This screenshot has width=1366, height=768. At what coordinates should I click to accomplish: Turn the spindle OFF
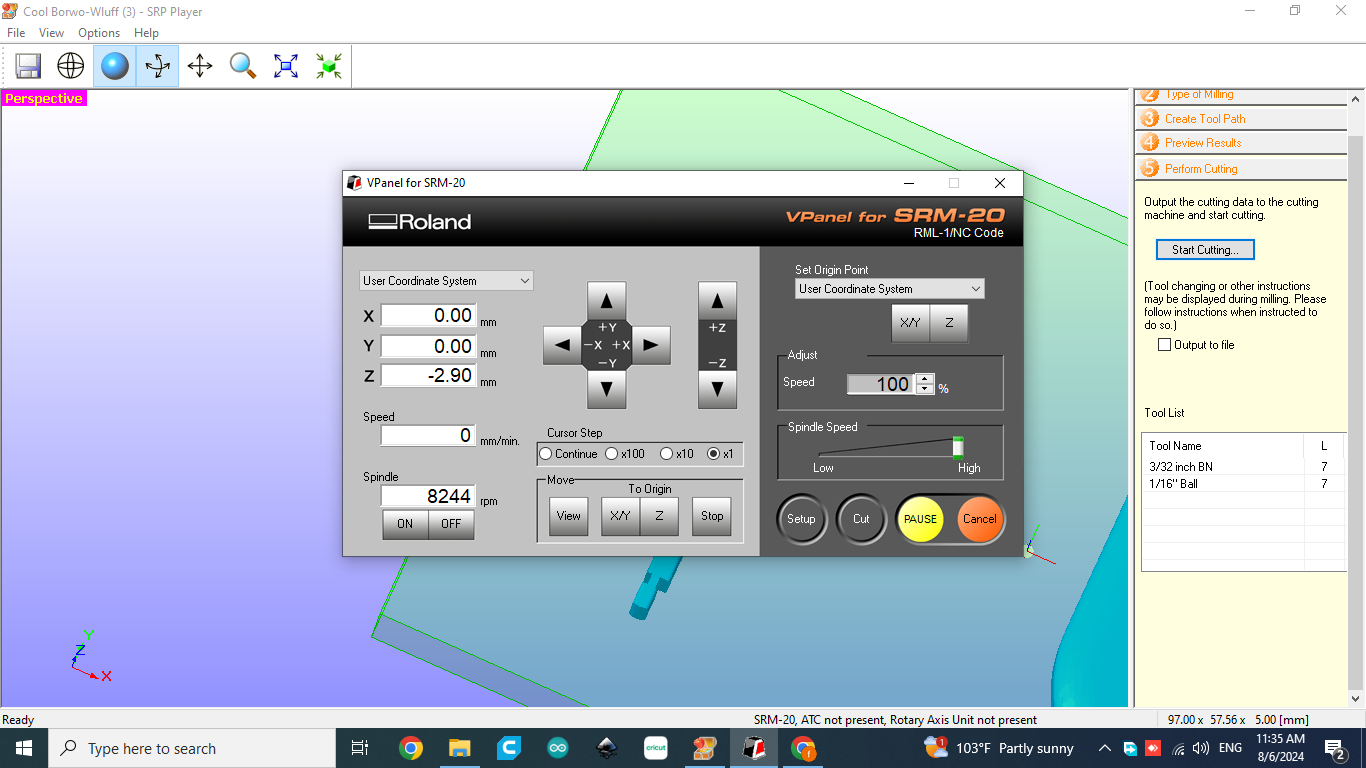451,524
